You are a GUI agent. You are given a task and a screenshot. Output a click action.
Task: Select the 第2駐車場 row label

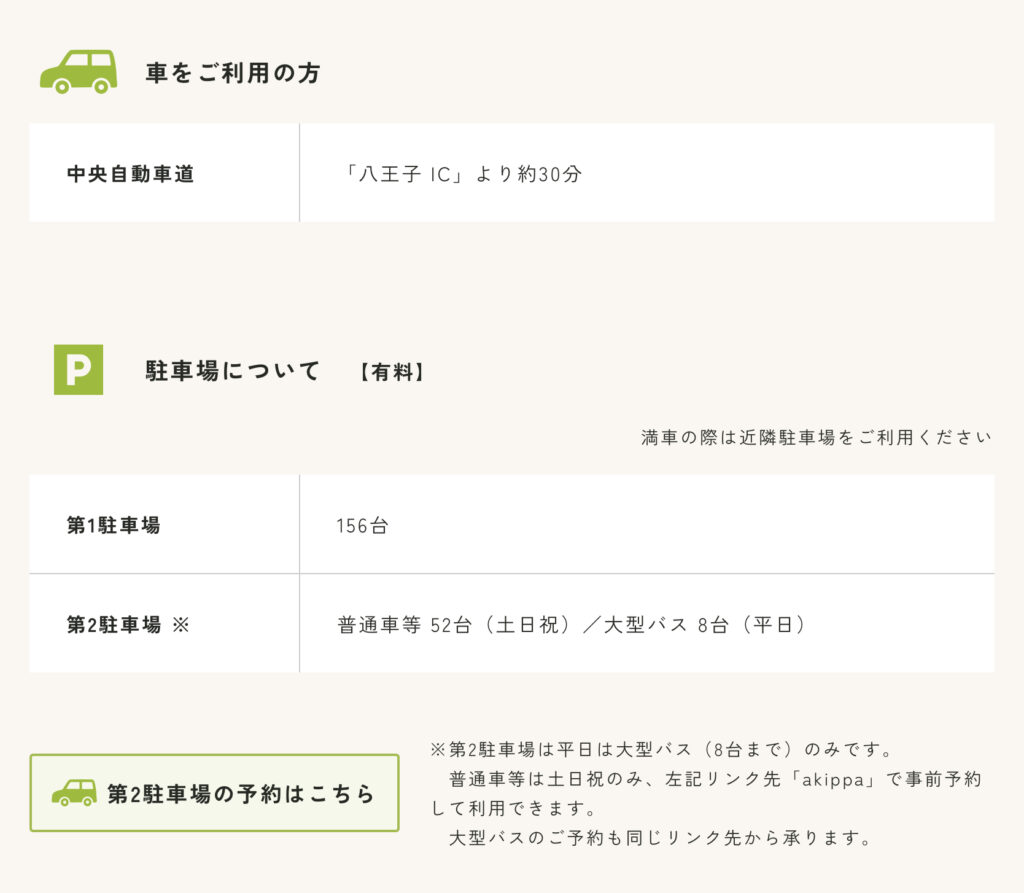114,625
